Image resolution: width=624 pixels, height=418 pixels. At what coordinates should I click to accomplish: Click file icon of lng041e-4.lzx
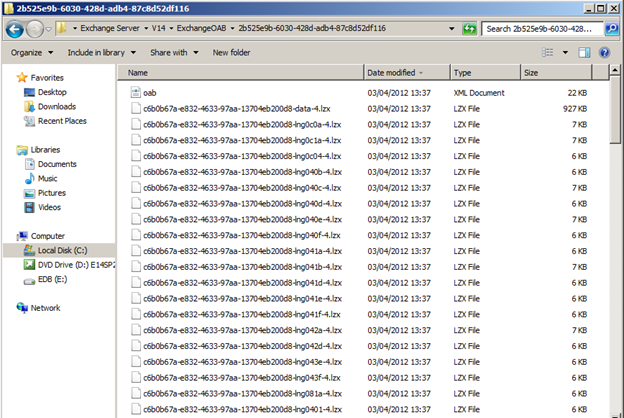click(x=136, y=299)
